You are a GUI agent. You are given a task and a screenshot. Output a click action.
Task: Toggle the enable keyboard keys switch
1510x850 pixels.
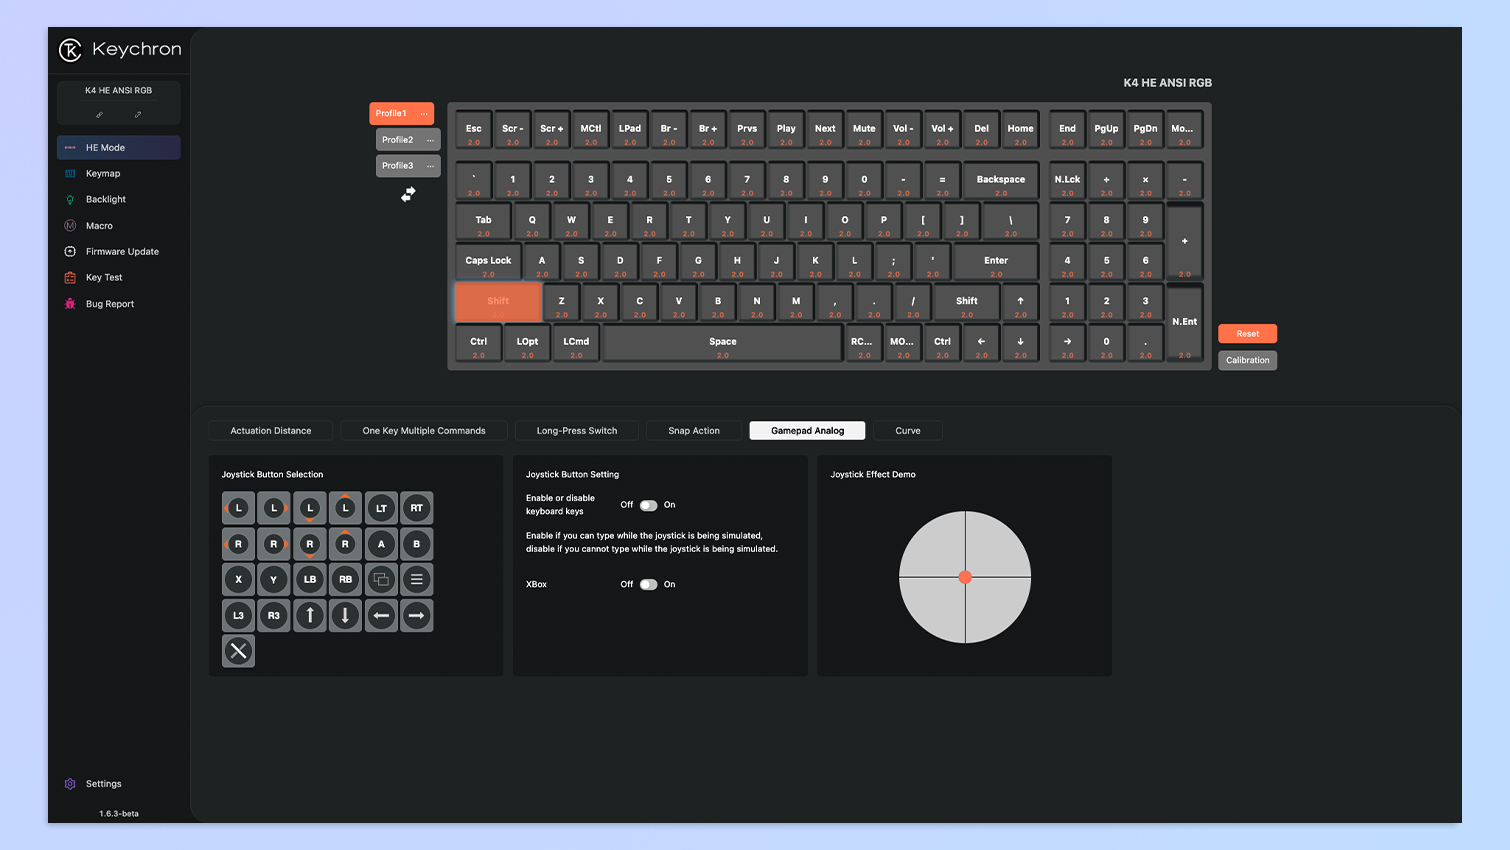[648, 505]
